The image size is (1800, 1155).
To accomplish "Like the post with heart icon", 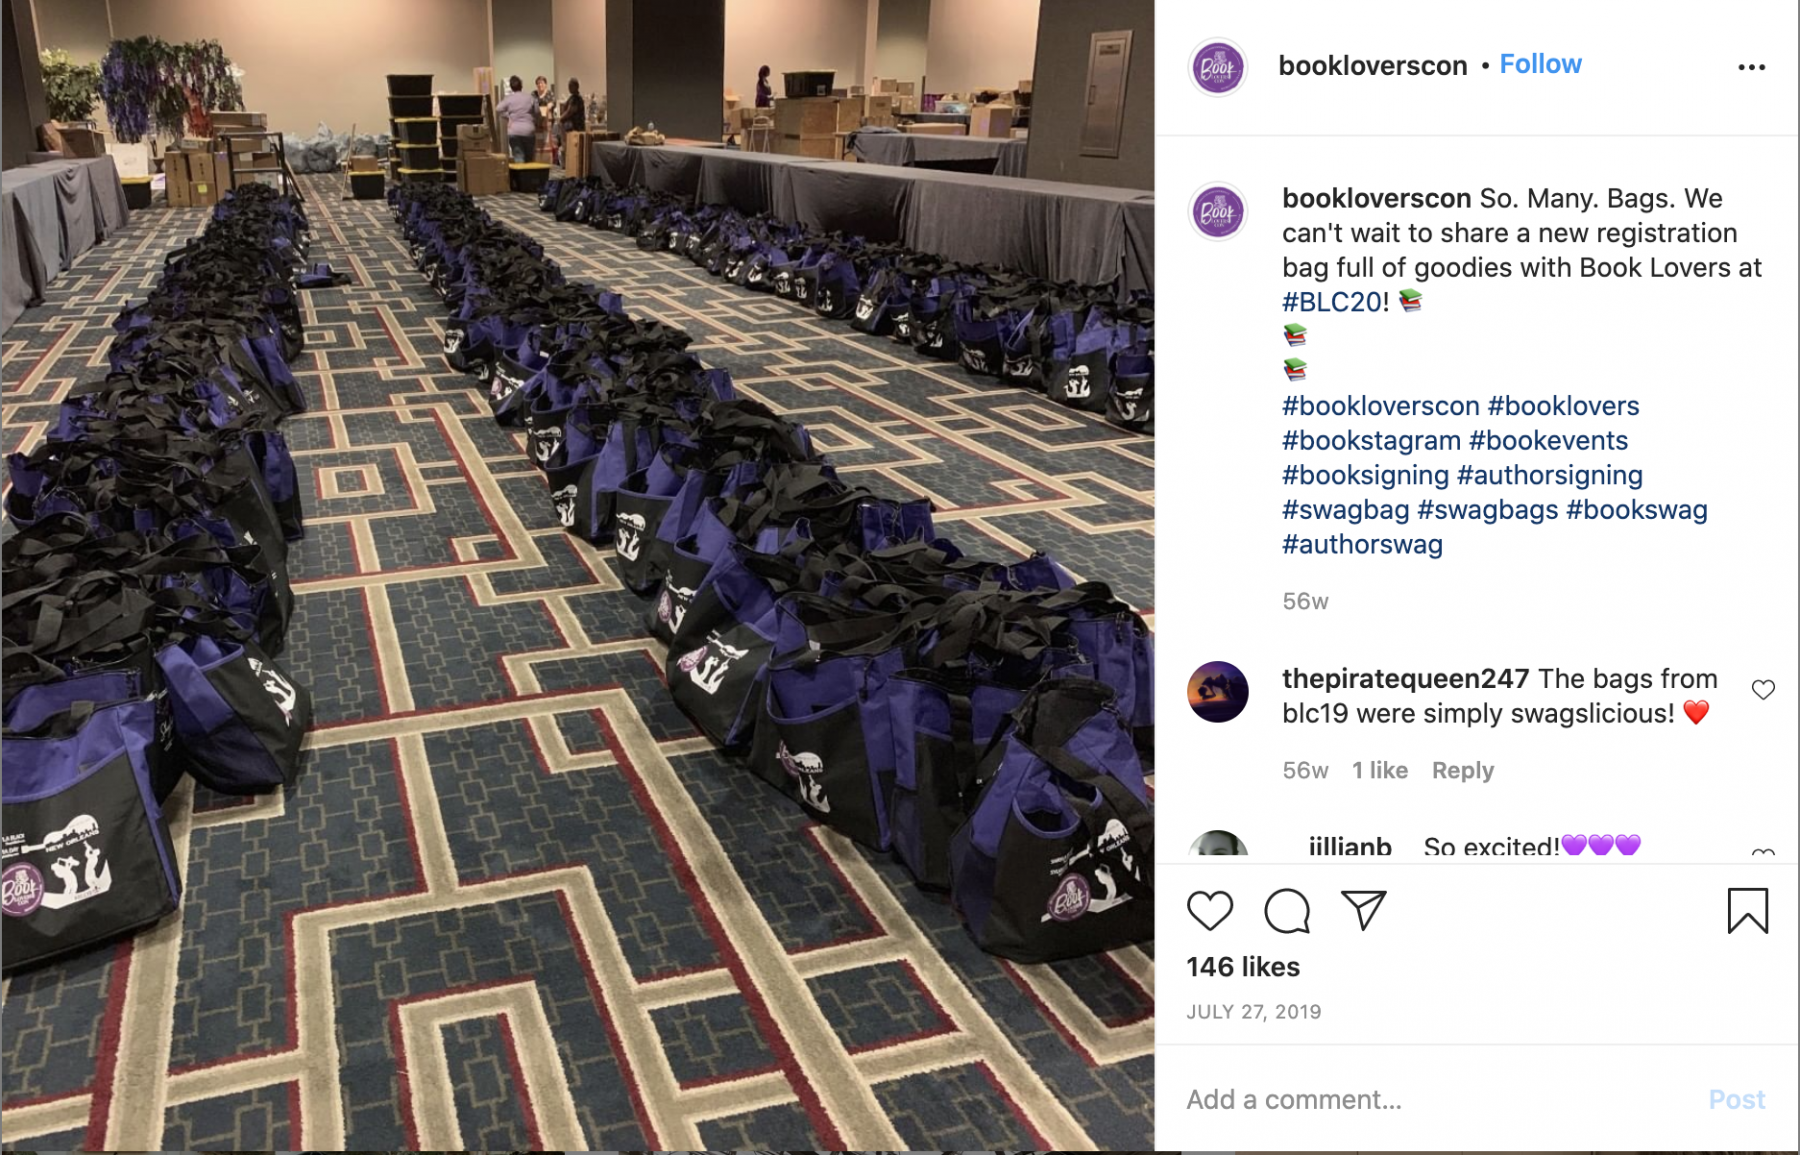I will 1210,910.
